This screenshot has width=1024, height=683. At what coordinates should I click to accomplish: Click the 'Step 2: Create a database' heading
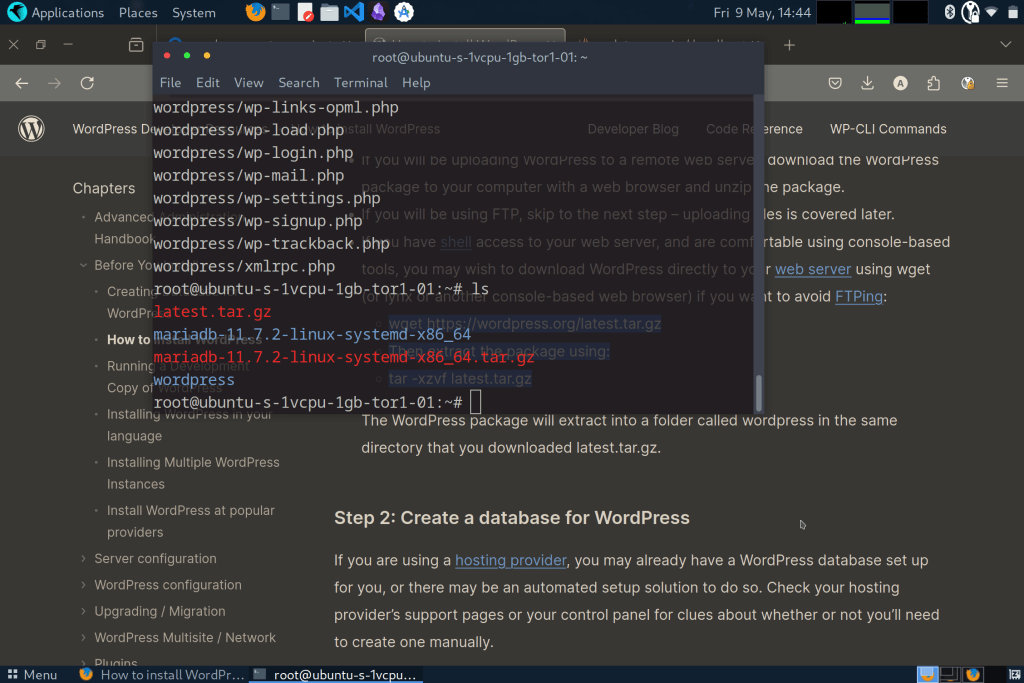(x=511, y=518)
